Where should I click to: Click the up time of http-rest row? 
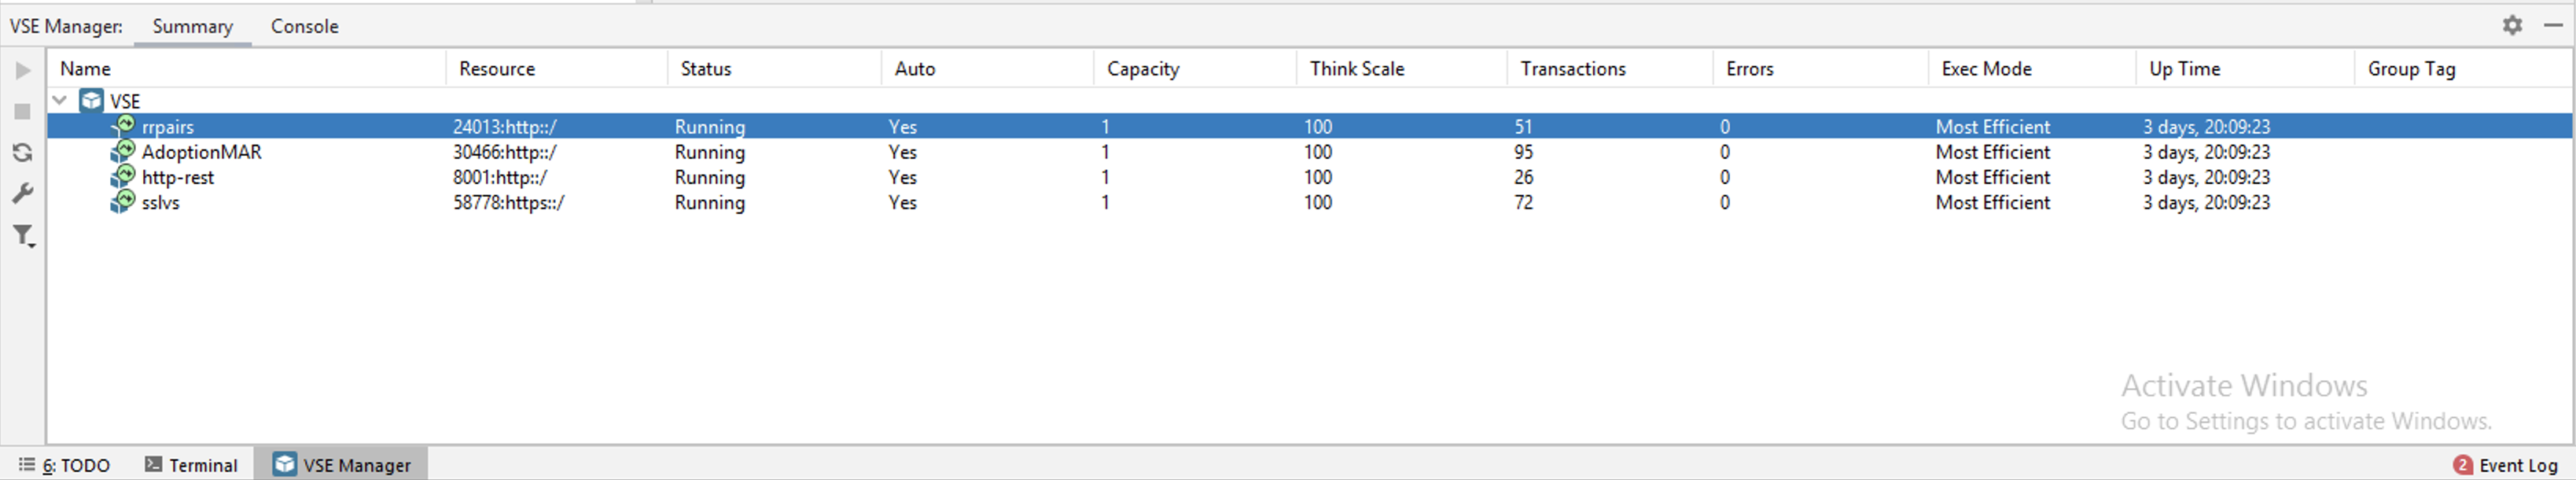point(2207,177)
